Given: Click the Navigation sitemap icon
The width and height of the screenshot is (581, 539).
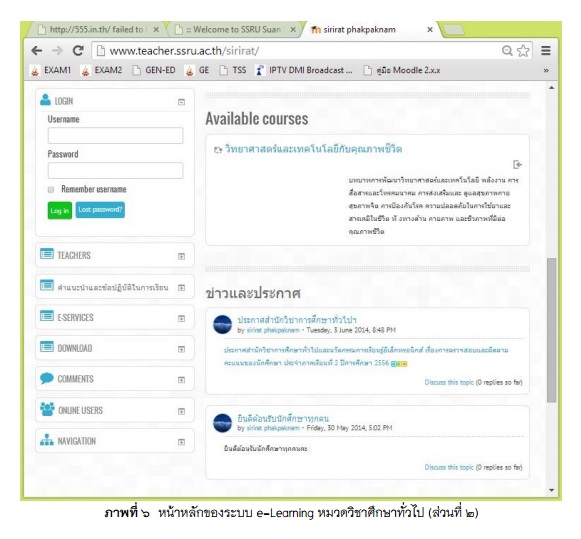Looking at the screenshot, I should [47, 440].
